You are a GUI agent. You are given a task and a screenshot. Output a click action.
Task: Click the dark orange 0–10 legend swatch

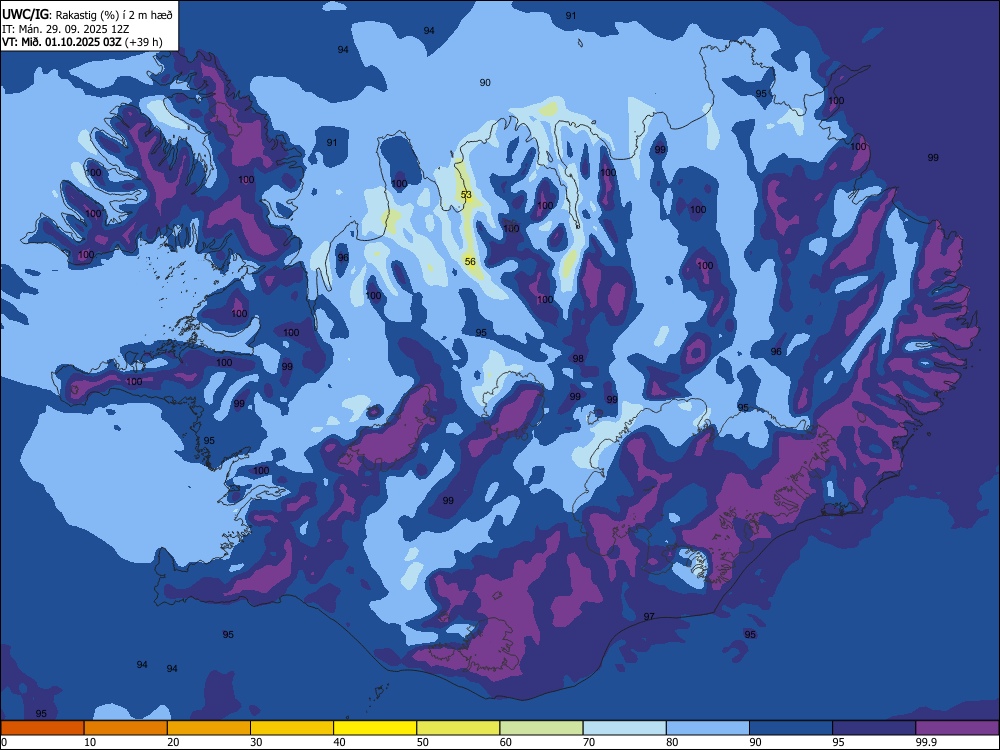pyautogui.click(x=42, y=728)
